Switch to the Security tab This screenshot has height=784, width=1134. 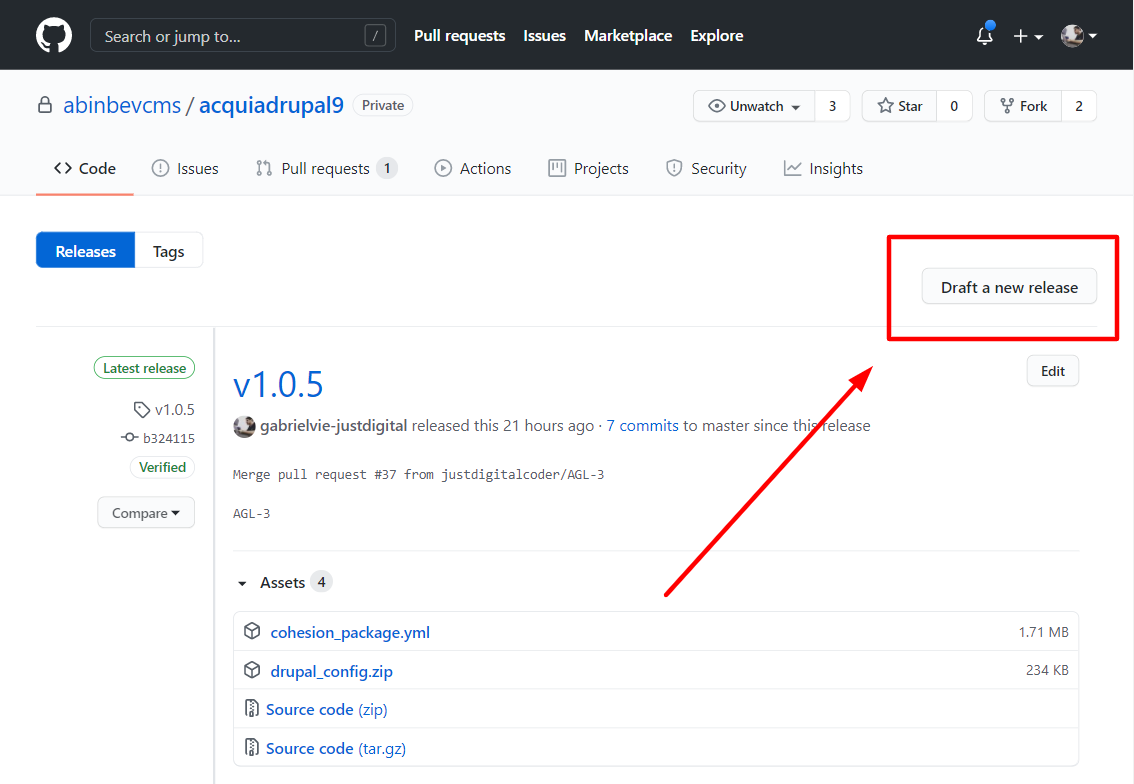(706, 169)
